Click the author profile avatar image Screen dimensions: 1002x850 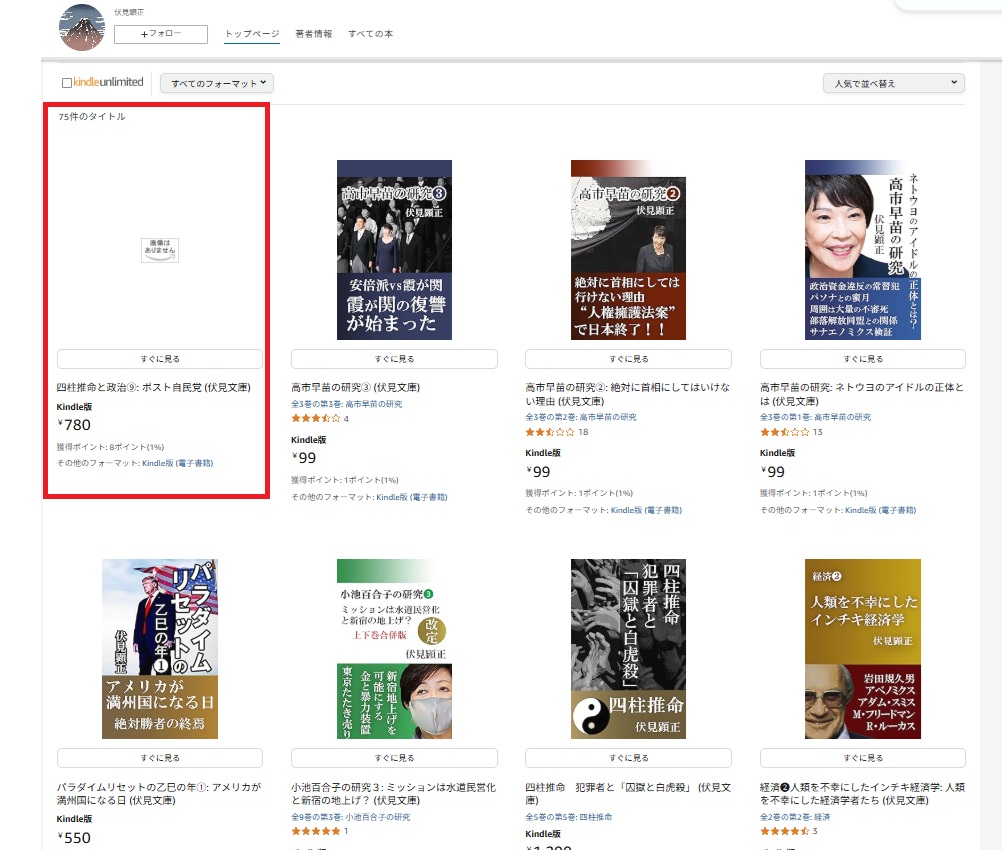click(x=82, y=26)
